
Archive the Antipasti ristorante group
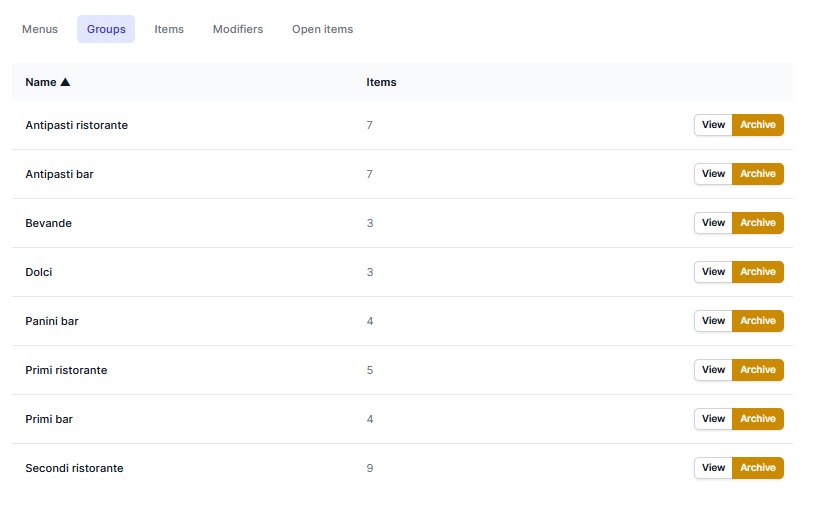(758, 125)
